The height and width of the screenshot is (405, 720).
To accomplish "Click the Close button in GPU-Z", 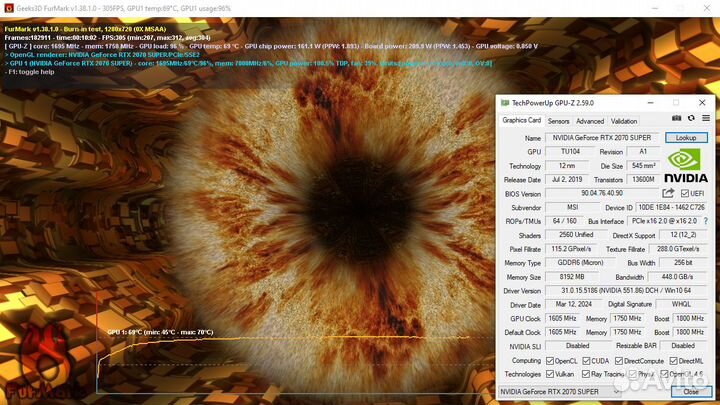I will pos(691,392).
